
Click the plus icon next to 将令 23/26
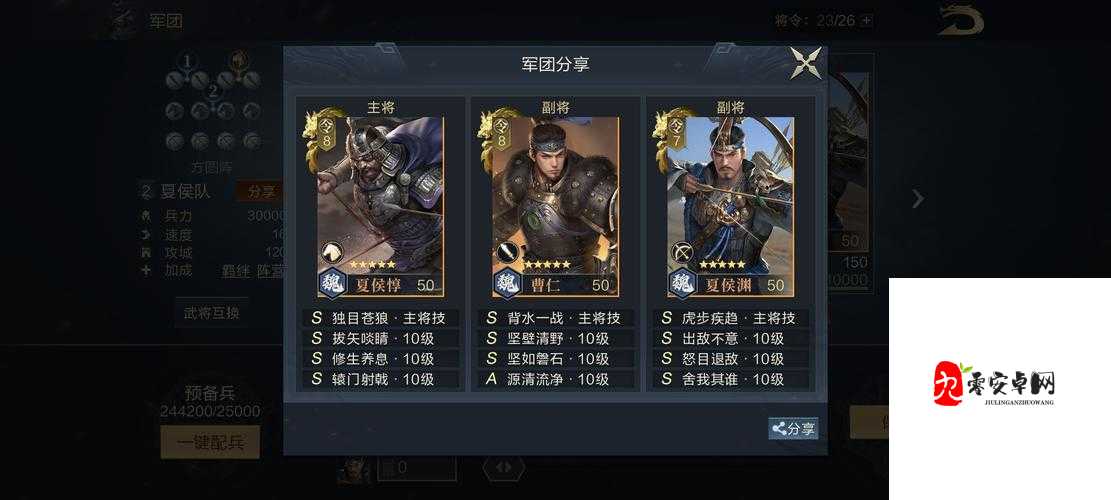(867, 21)
